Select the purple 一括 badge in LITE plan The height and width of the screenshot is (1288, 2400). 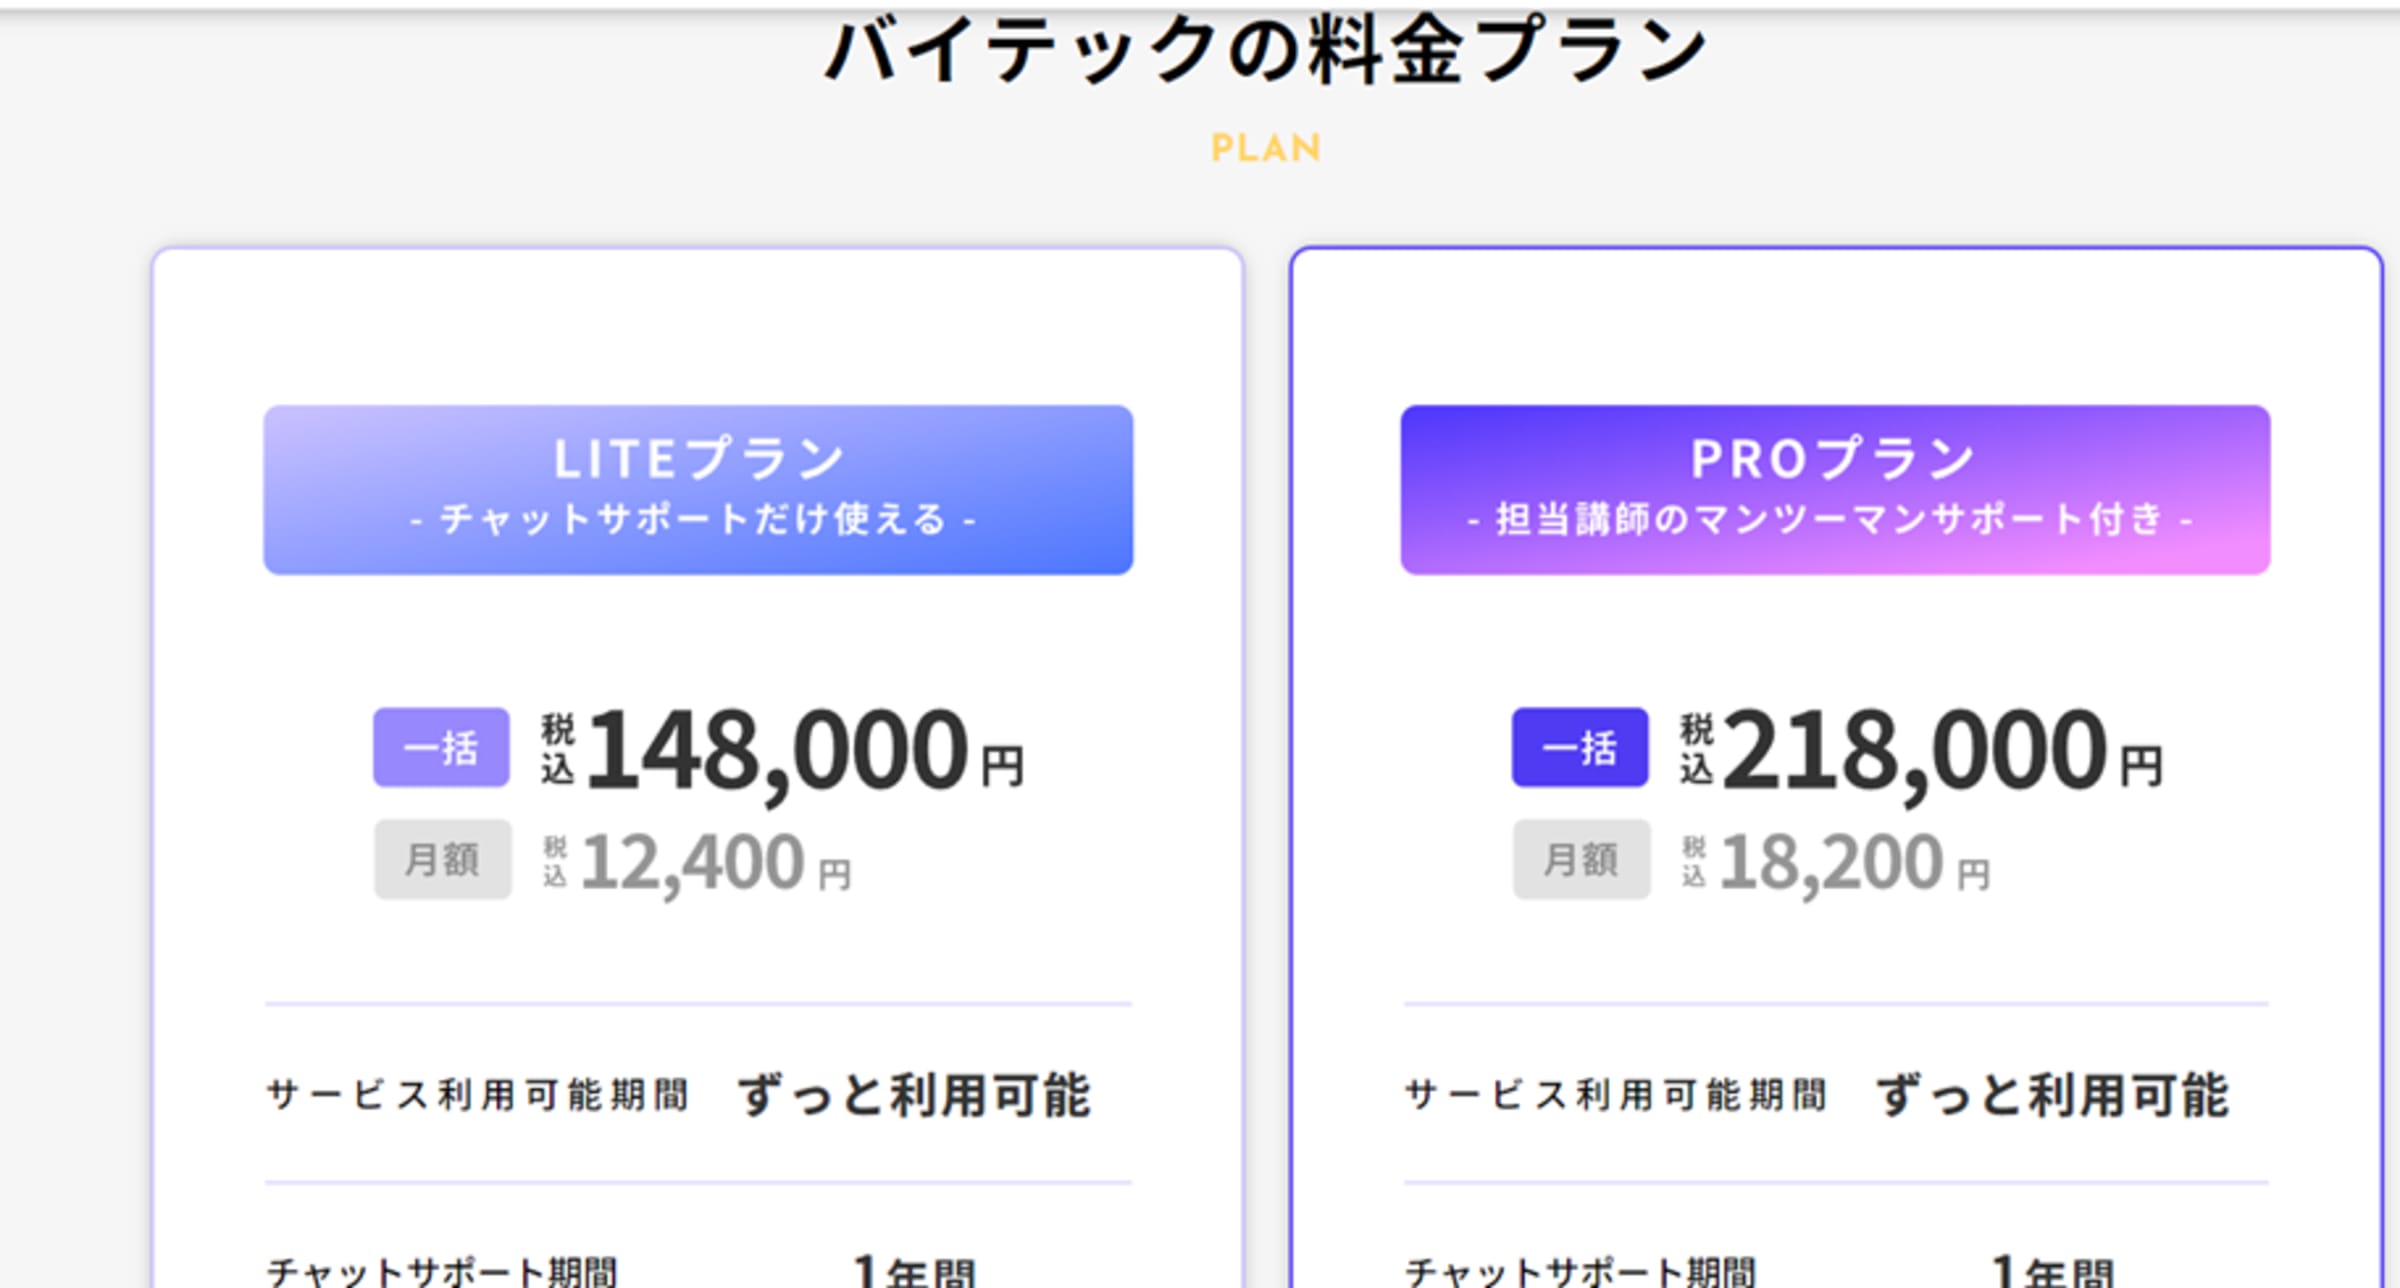(441, 747)
